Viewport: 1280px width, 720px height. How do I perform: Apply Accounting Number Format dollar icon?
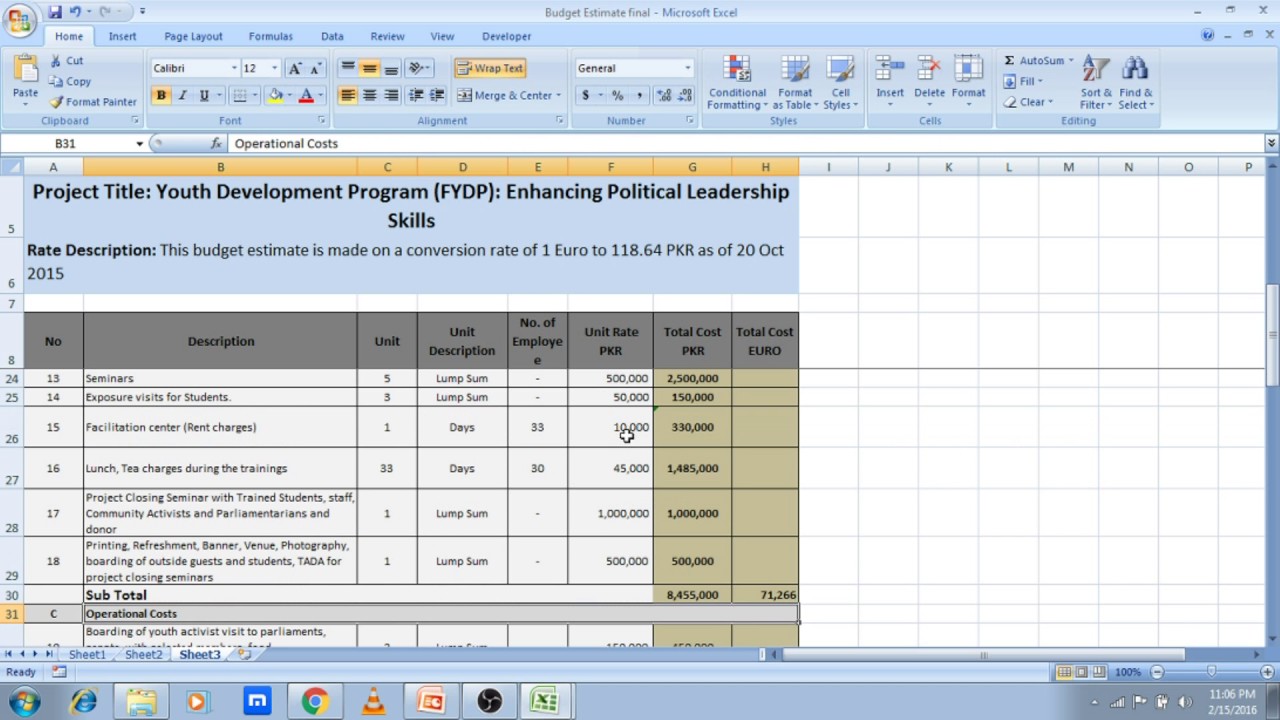[x=586, y=95]
